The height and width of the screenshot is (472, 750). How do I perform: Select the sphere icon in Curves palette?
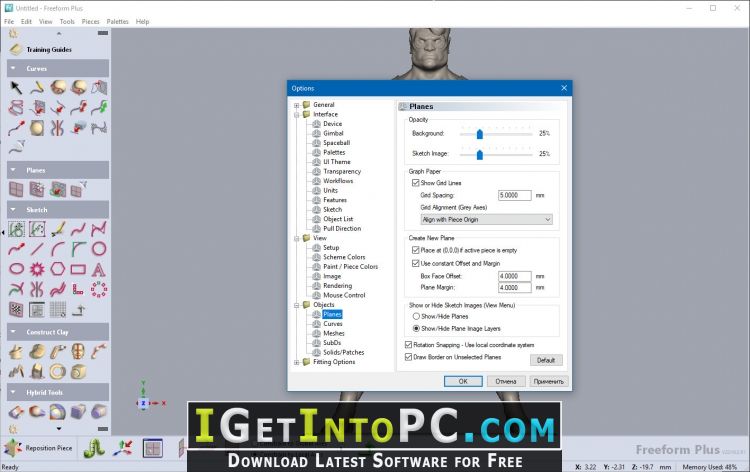pyautogui.click(x=37, y=128)
